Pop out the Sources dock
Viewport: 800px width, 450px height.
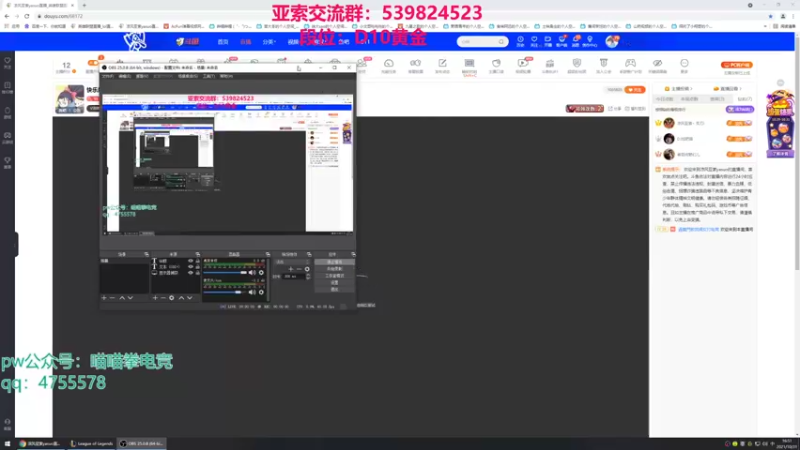[197, 254]
